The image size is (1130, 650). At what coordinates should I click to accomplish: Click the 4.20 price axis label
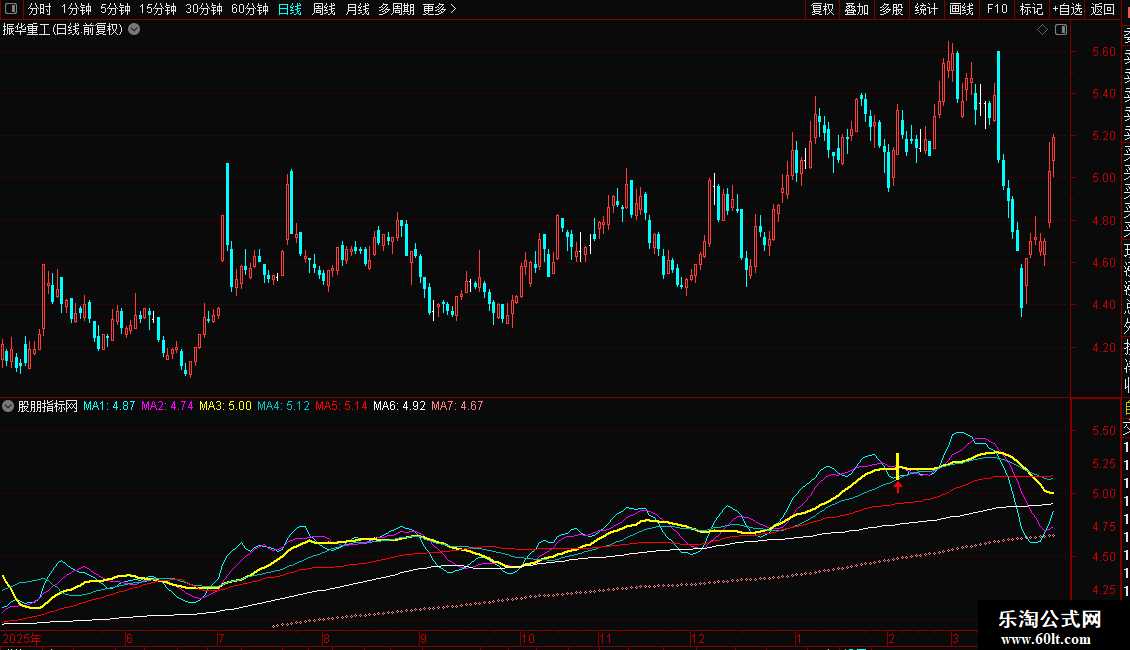(1103, 347)
